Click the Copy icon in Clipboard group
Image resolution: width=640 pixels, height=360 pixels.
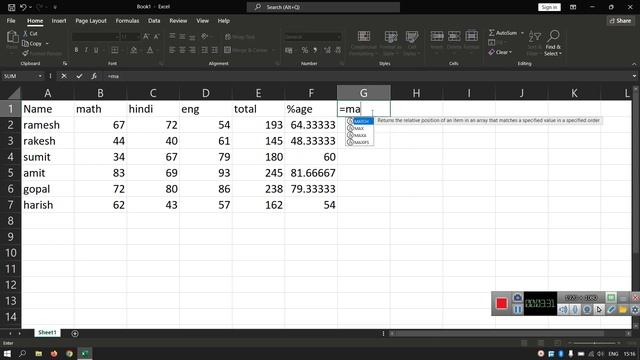coord(25,43)
